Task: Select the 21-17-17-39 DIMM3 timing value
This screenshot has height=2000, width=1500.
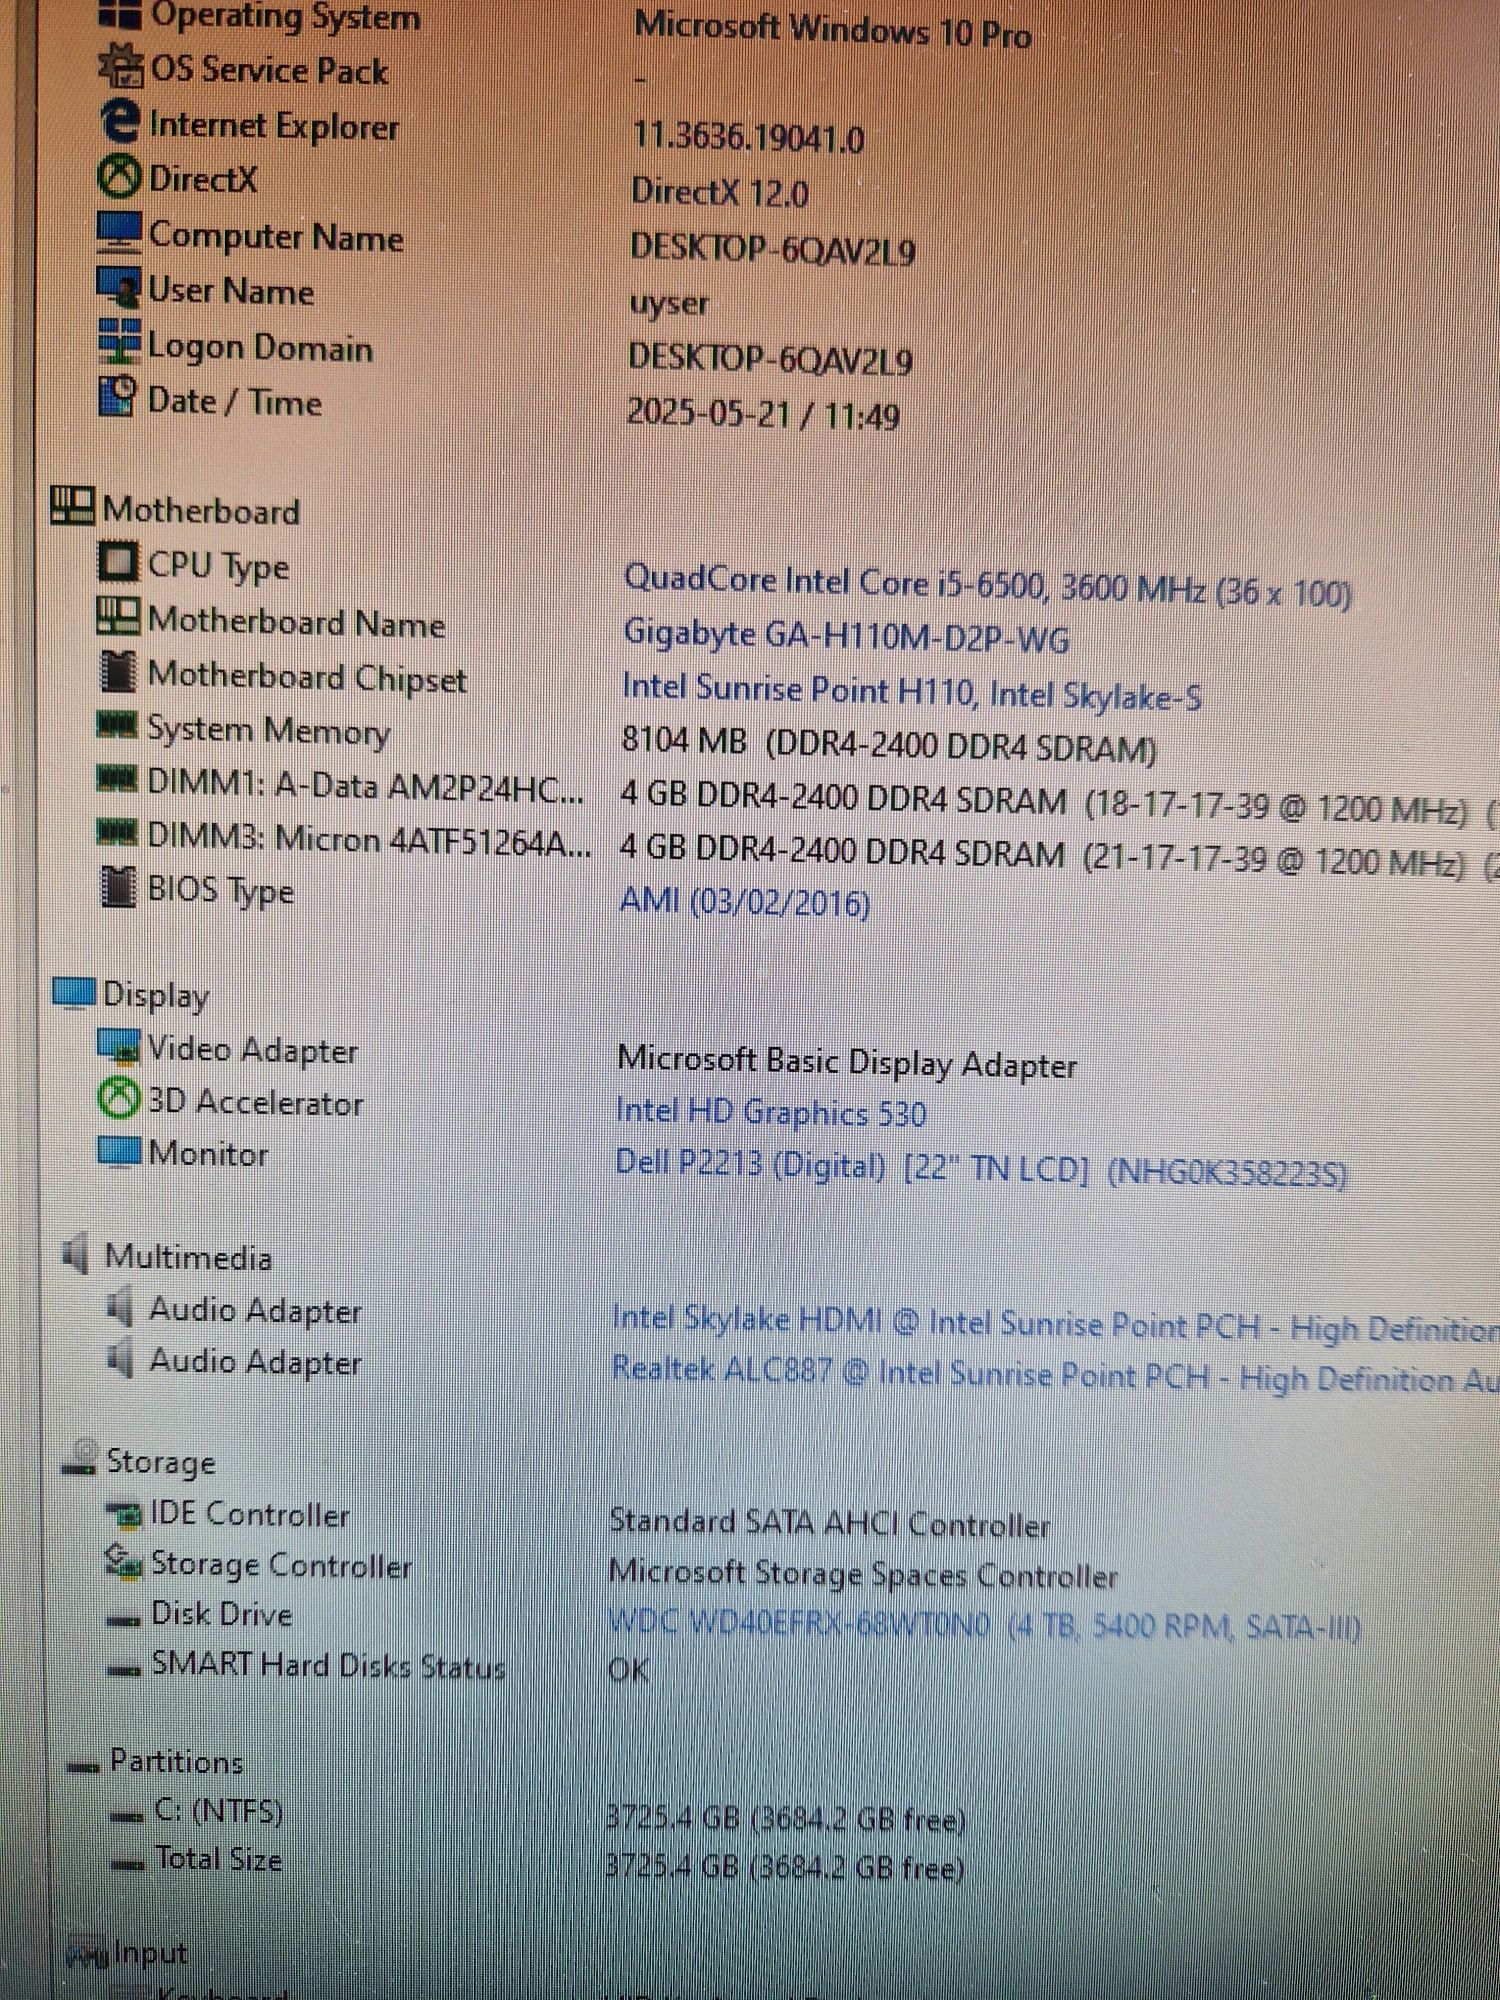Action: pos(1273,862)
